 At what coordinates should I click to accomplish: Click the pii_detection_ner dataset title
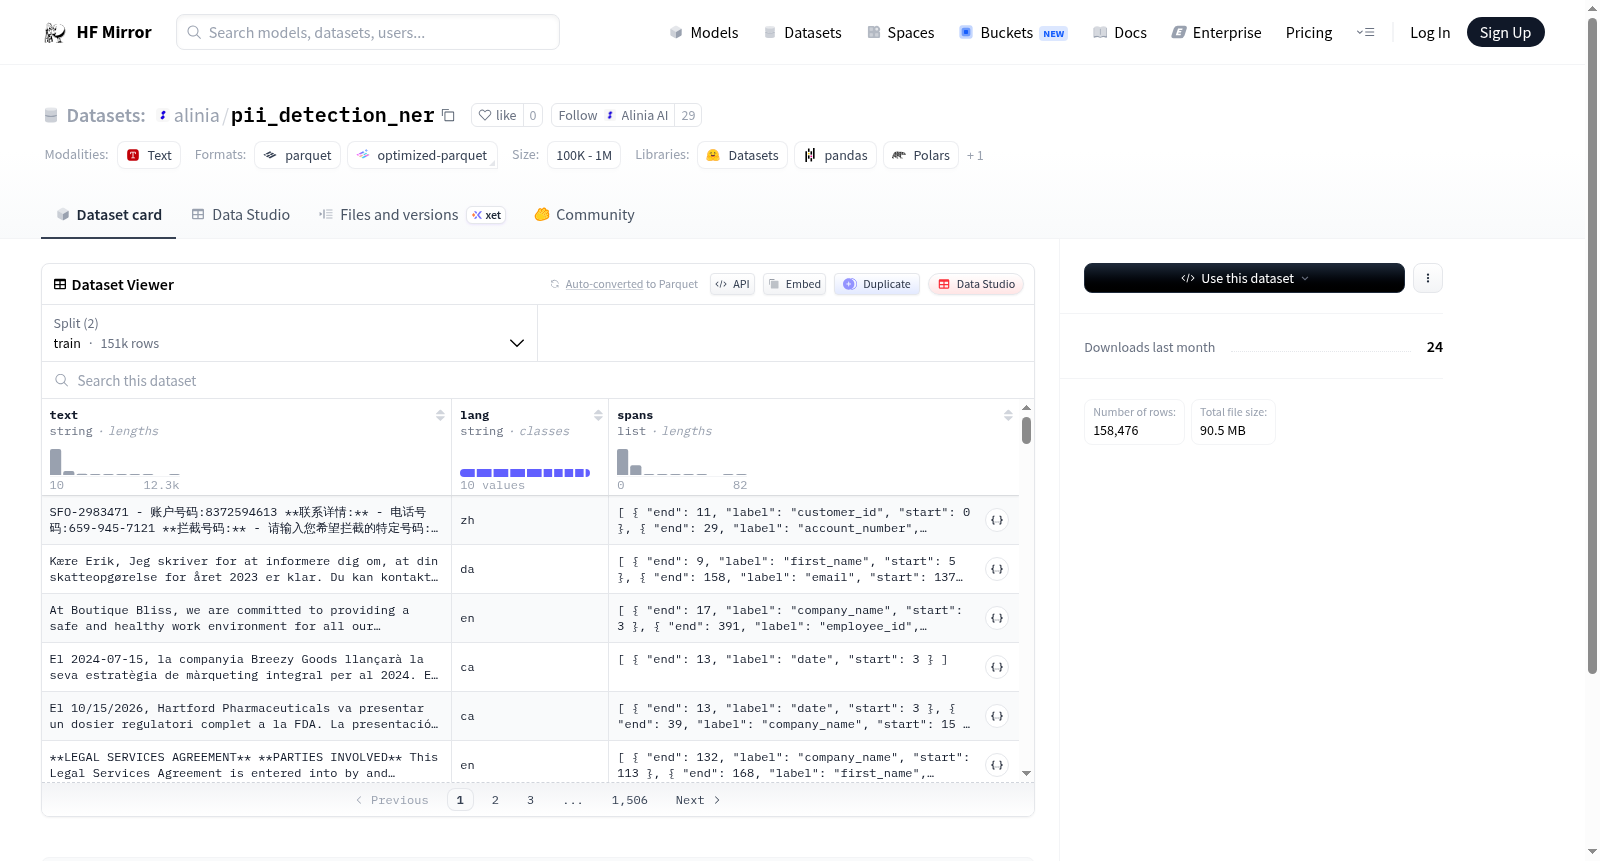point(333,115)
